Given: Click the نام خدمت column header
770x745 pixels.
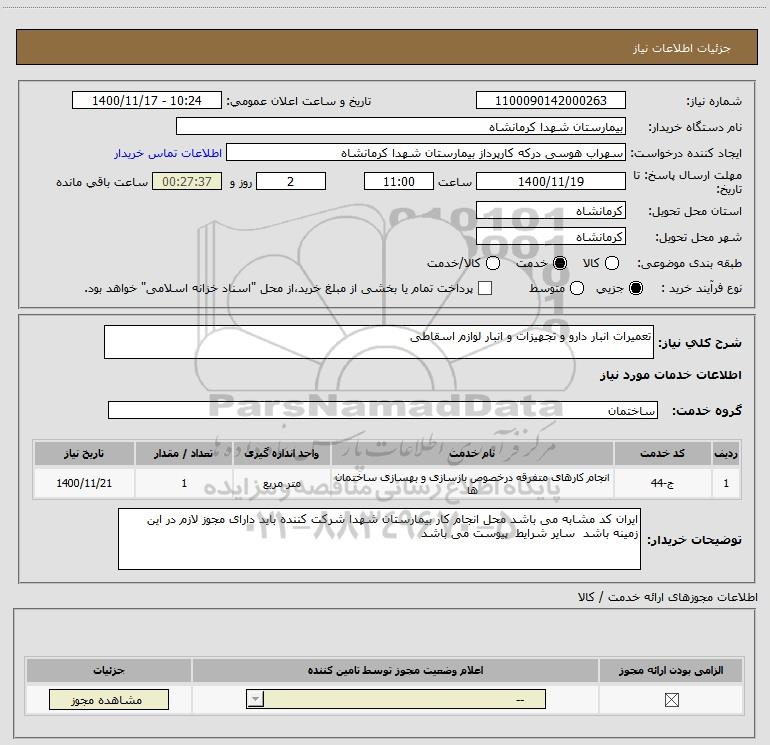Looking at the screenshot, I should (472, 453).
